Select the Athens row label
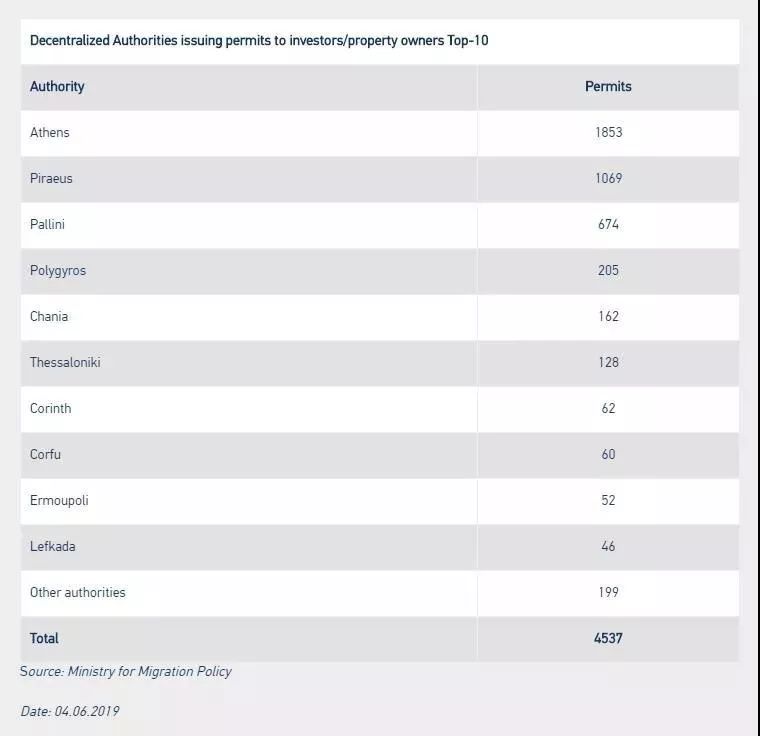Image resolution: width=760 pixels, height=736 pixels. click(x=49, y=132)
